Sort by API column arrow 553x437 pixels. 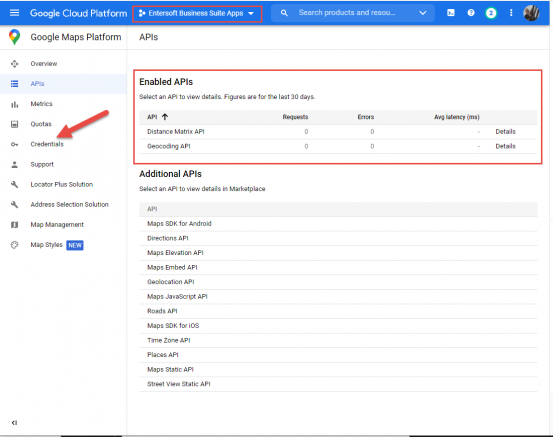[165, 117]
